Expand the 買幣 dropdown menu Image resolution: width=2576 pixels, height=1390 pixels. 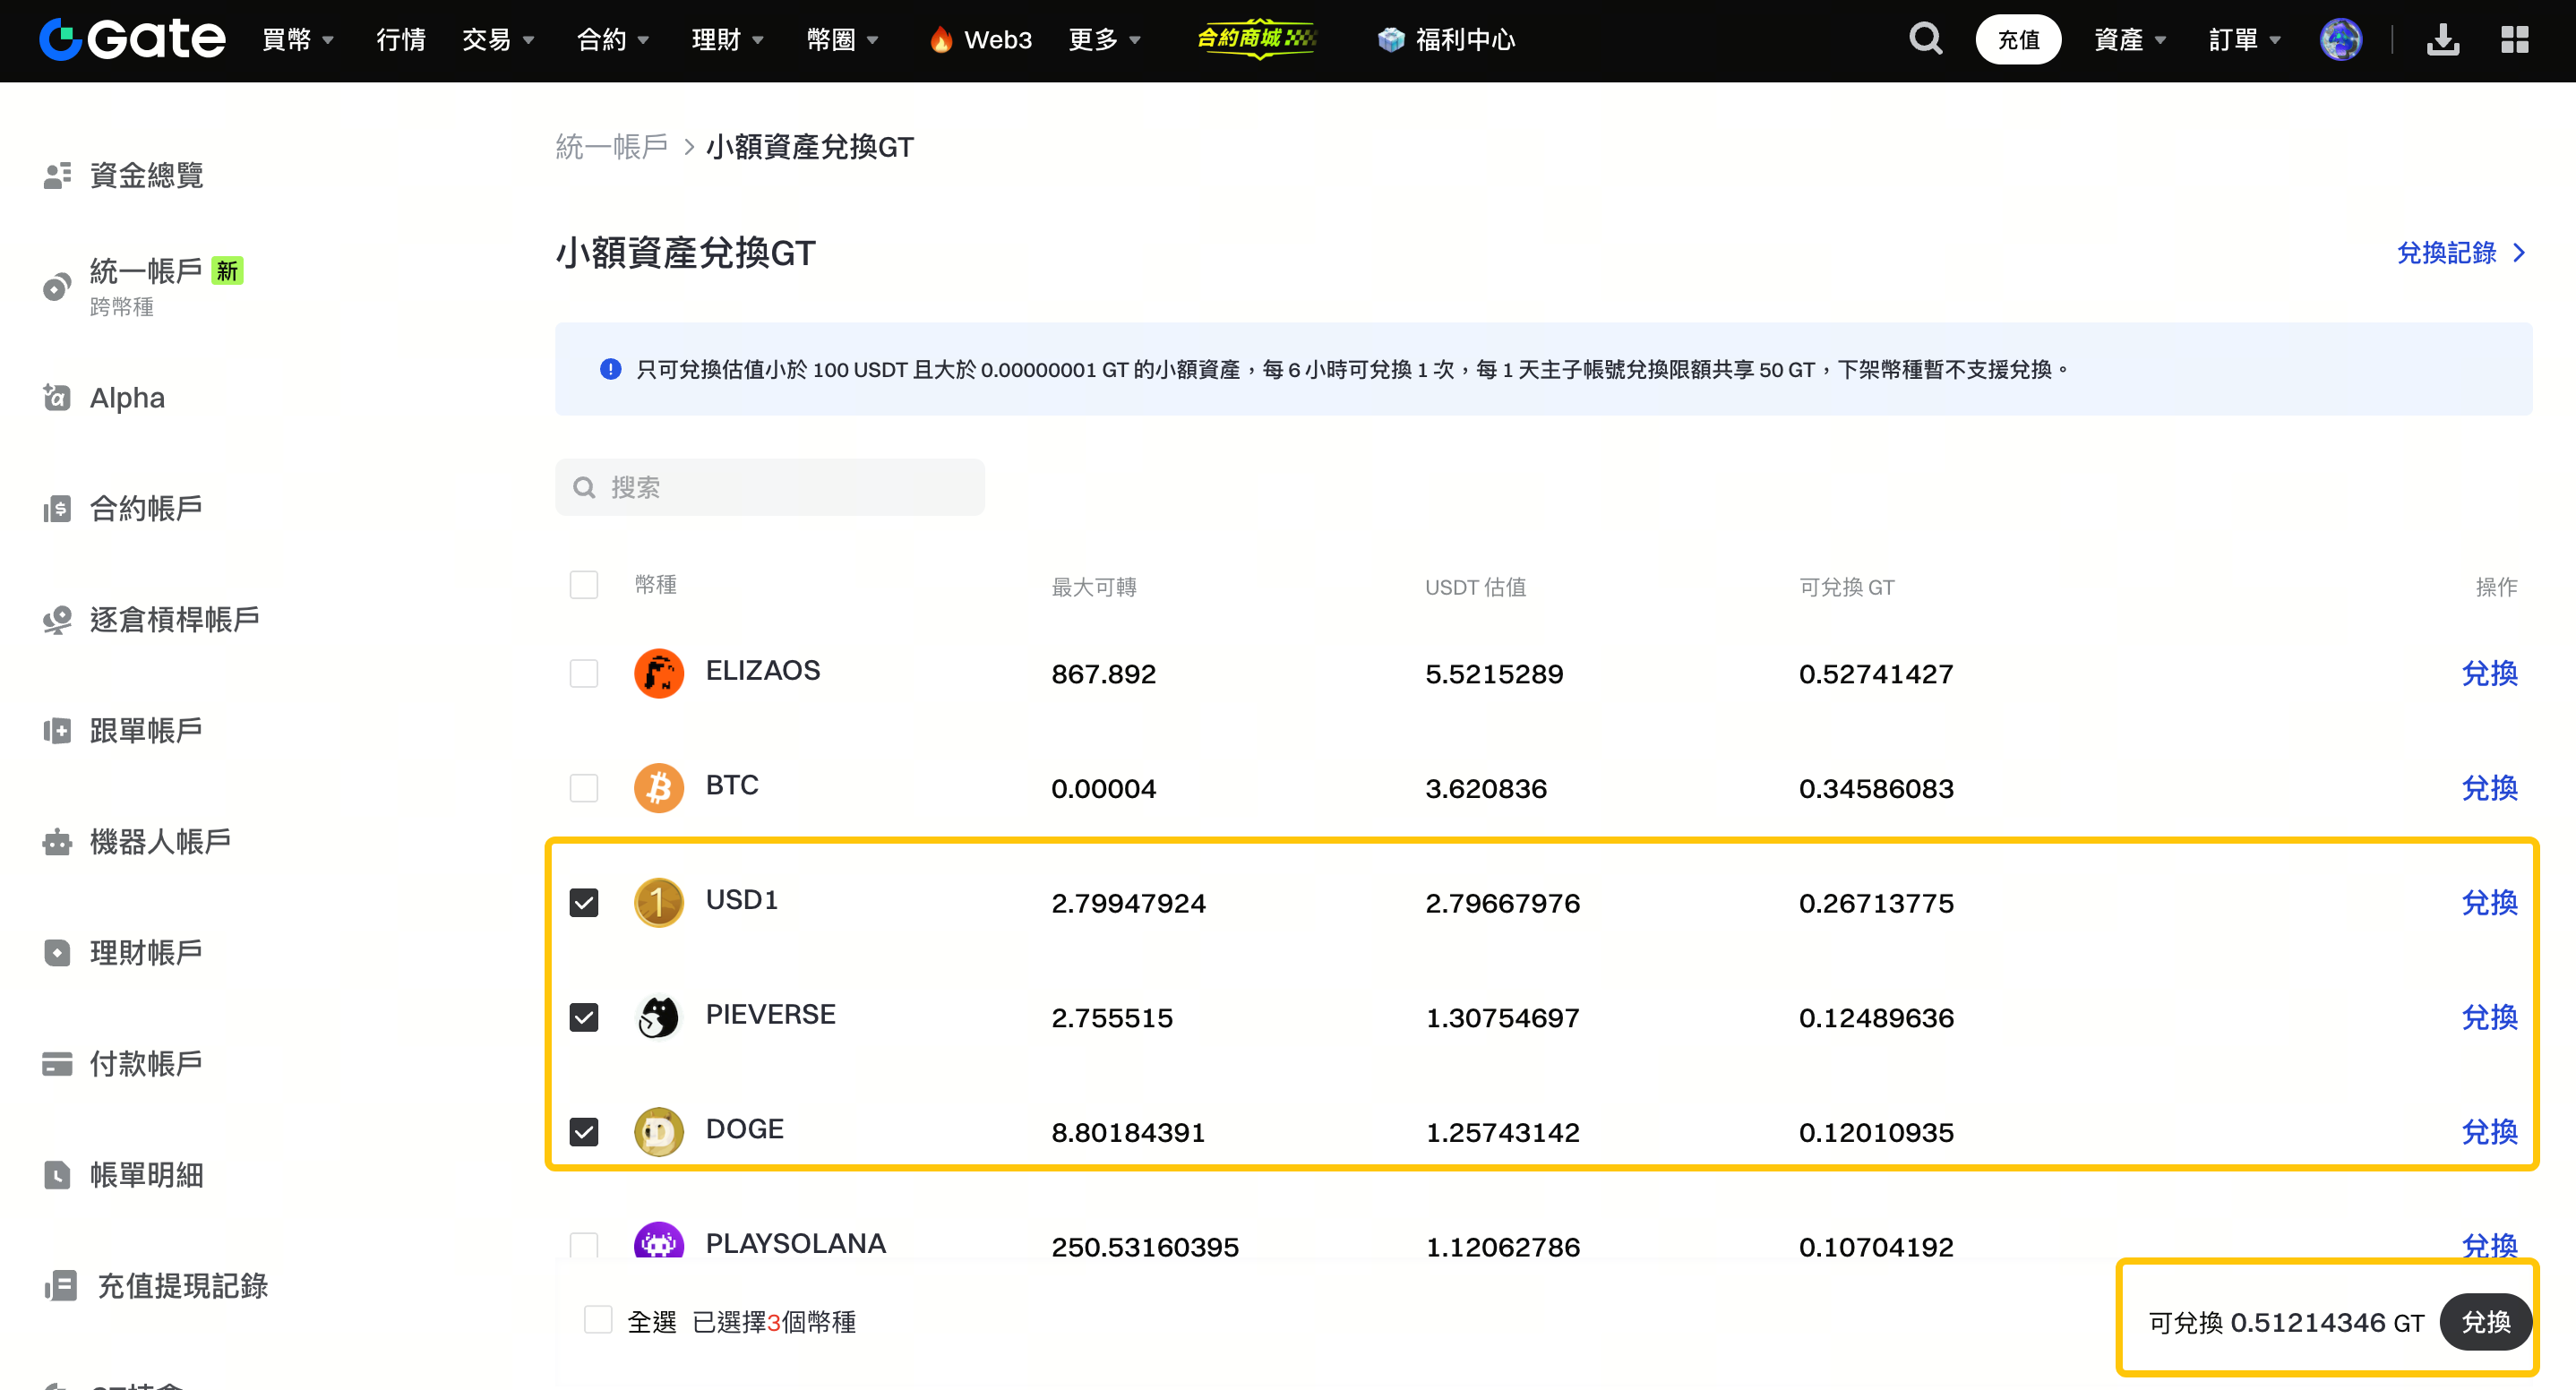point(298,40)
